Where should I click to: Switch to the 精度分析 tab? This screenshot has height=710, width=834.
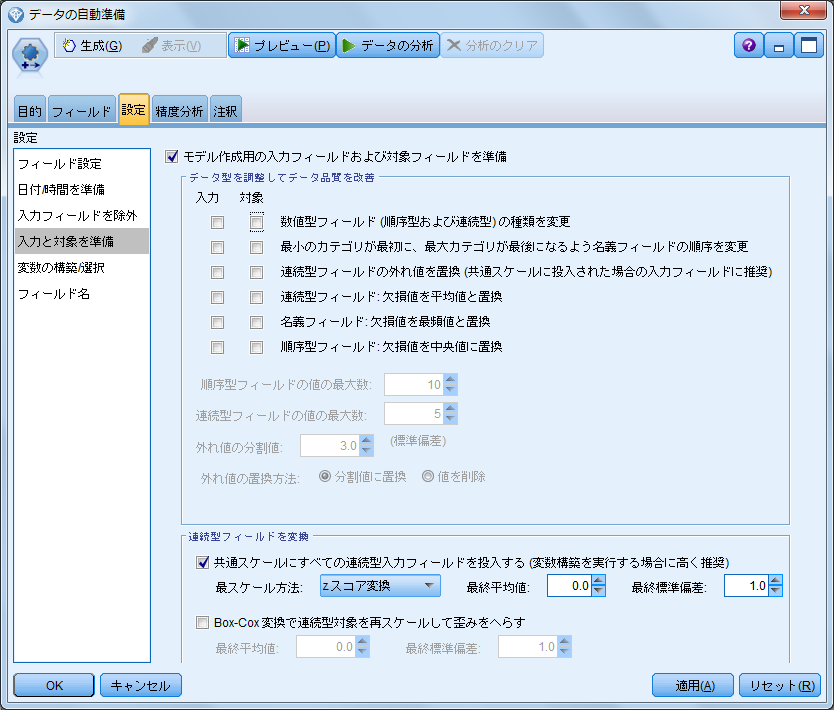(179, 110)
